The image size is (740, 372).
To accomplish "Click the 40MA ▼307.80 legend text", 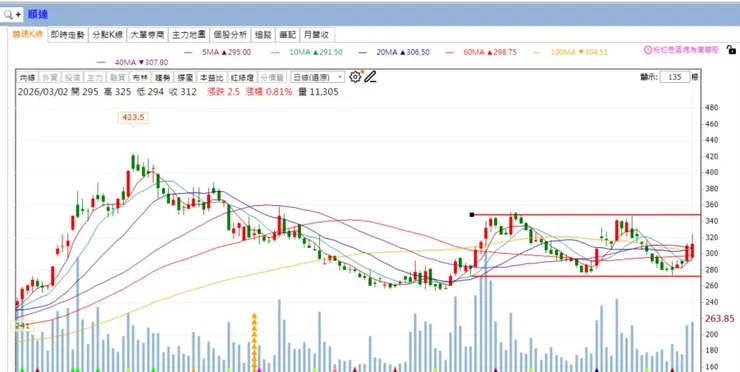I will coord(141,62).
